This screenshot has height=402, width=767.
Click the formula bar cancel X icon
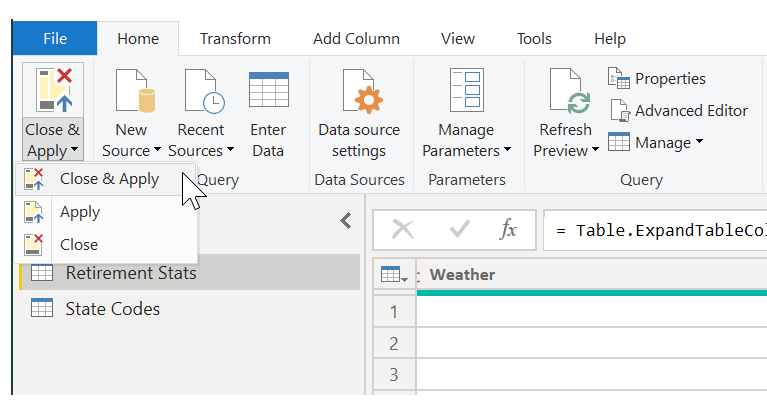click(403, 230)
